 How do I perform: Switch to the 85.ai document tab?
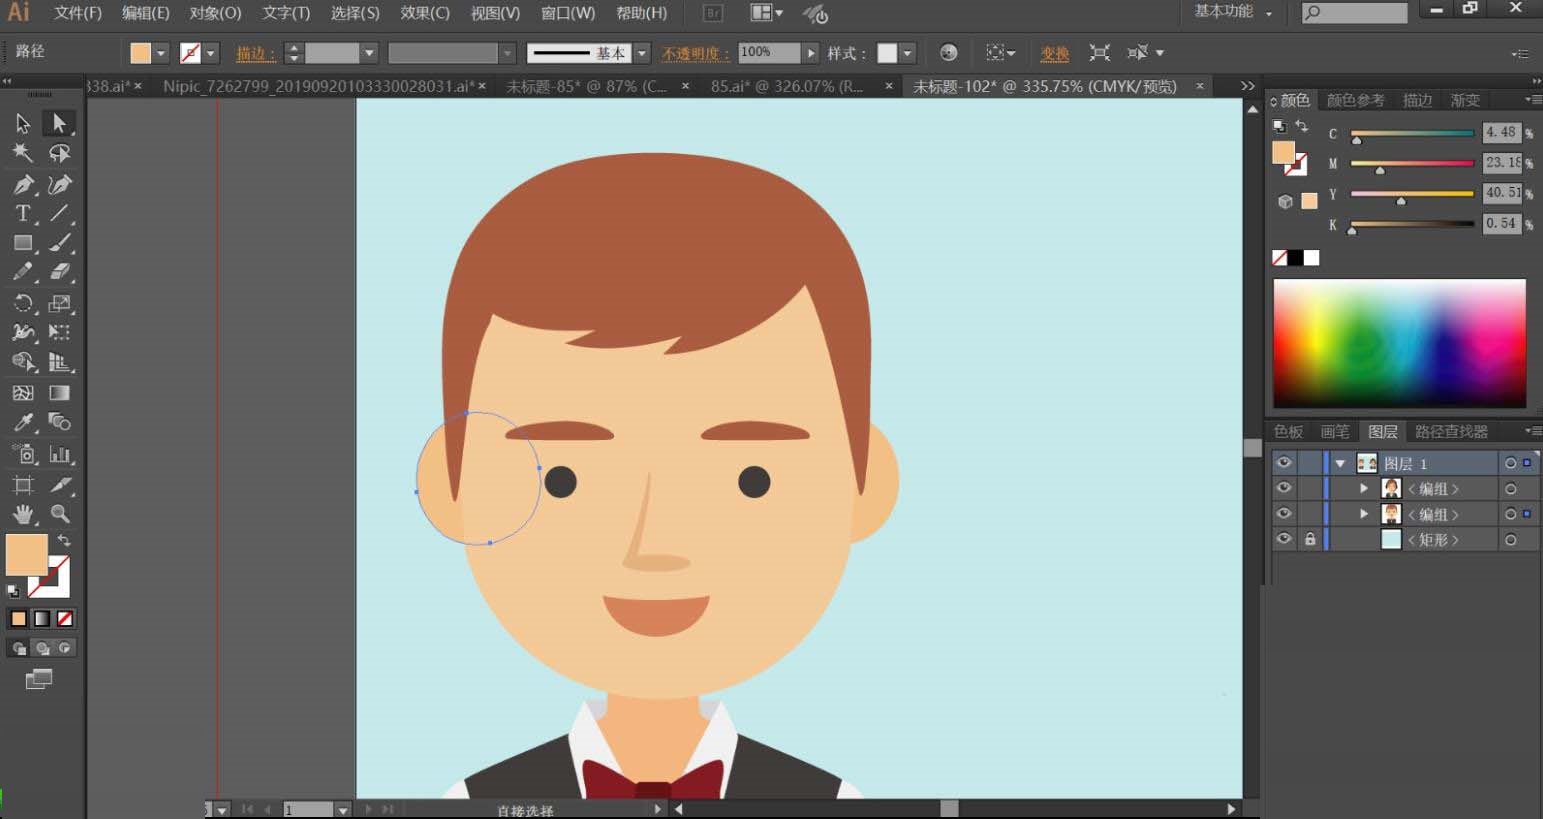[786, 87]
